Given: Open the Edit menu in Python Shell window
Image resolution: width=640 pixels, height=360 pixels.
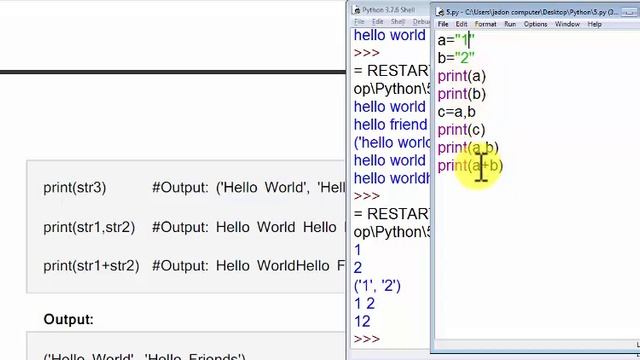Looking at the screenshot, I should pyautogui.click(x=378, y=21).
